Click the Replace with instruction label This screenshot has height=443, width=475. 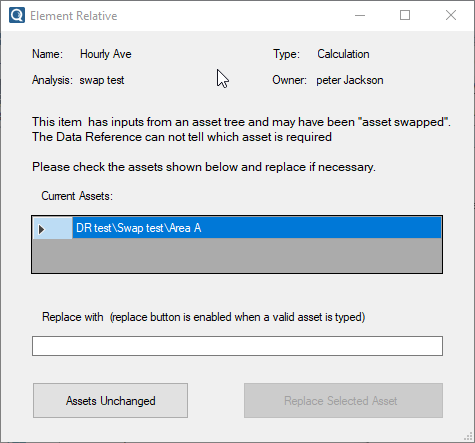point(204,317)
